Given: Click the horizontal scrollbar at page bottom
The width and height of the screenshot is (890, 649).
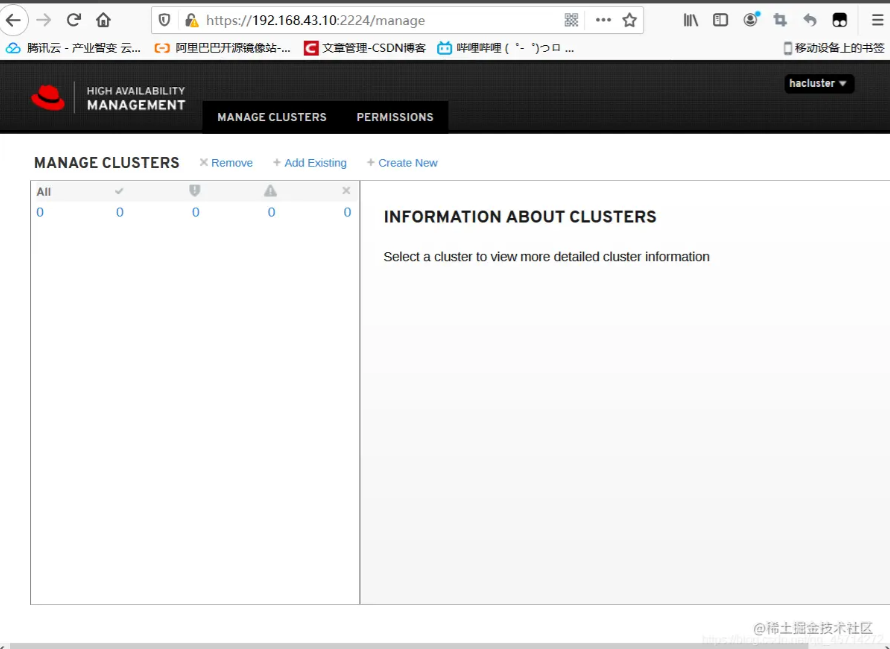Looking at the screenshot, I should pyautogui.click(x=409, y=646).
